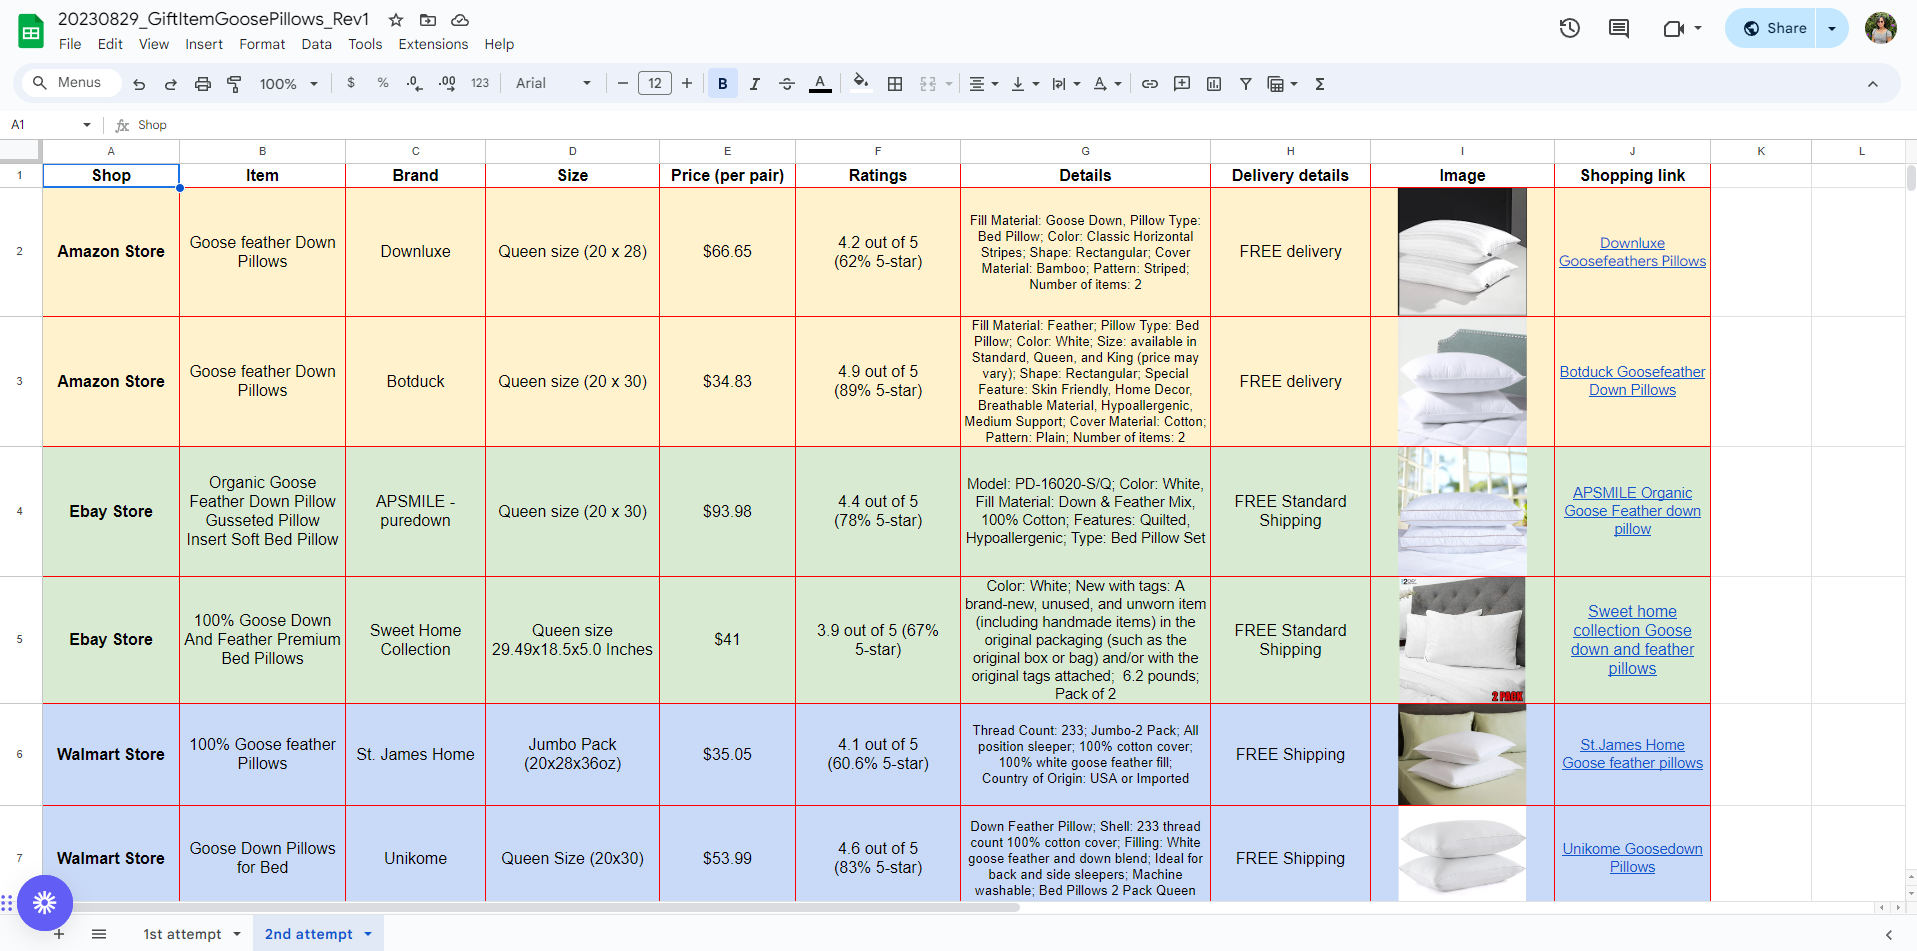Select column G header

[1085, 152]
